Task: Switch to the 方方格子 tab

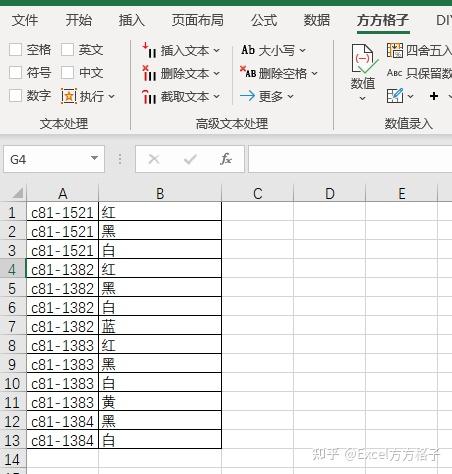Action: point(383,20)
